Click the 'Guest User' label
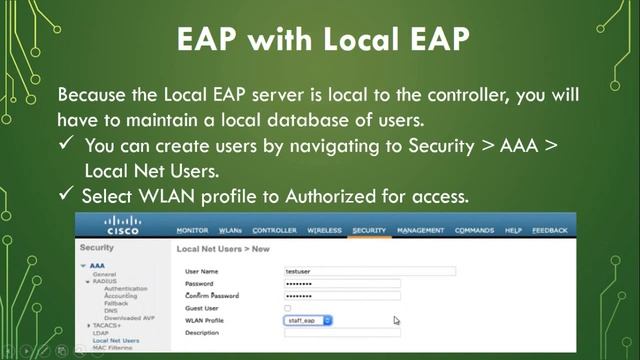Viewport: 640px width, 360px height. click(202, 308)
